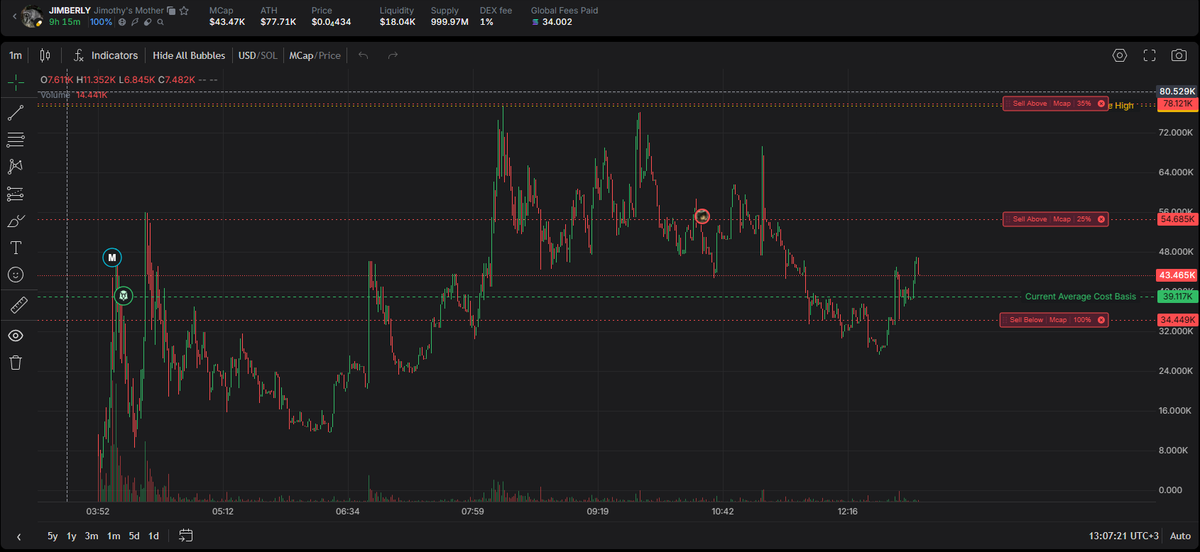Select the crosshair cursor tool
Screen dimensions: 1200x552
(16, 82)
